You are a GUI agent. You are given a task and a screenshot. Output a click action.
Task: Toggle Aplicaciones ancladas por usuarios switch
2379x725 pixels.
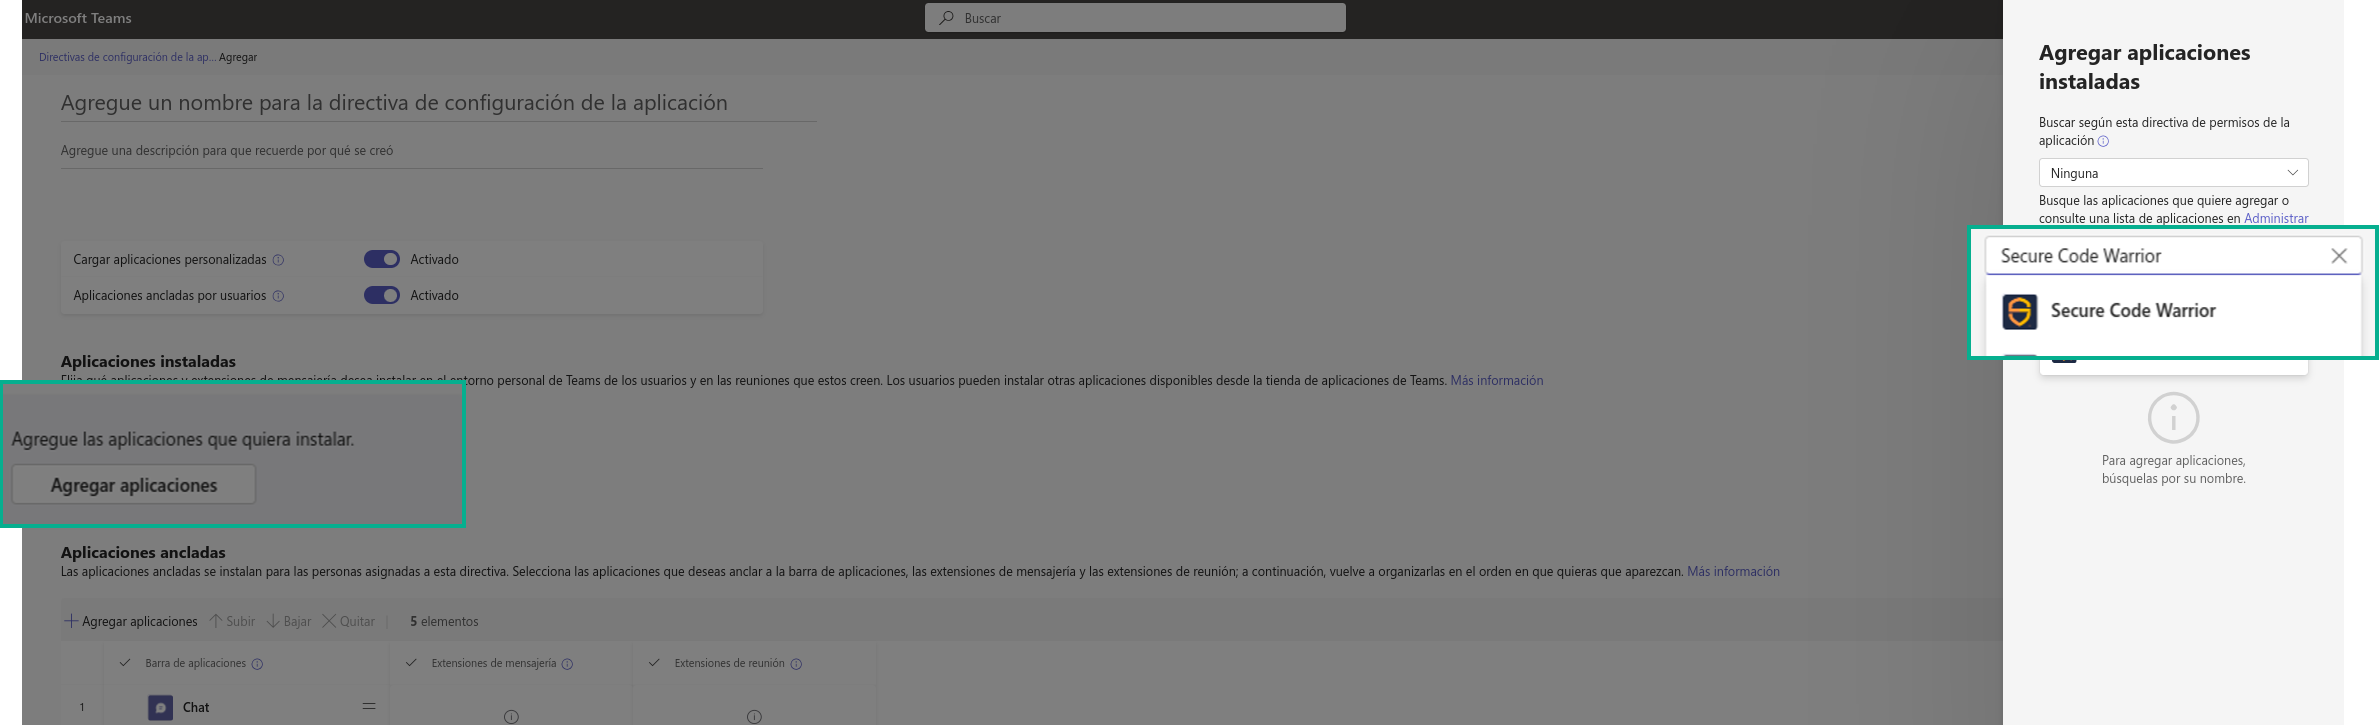pos(381,295)
